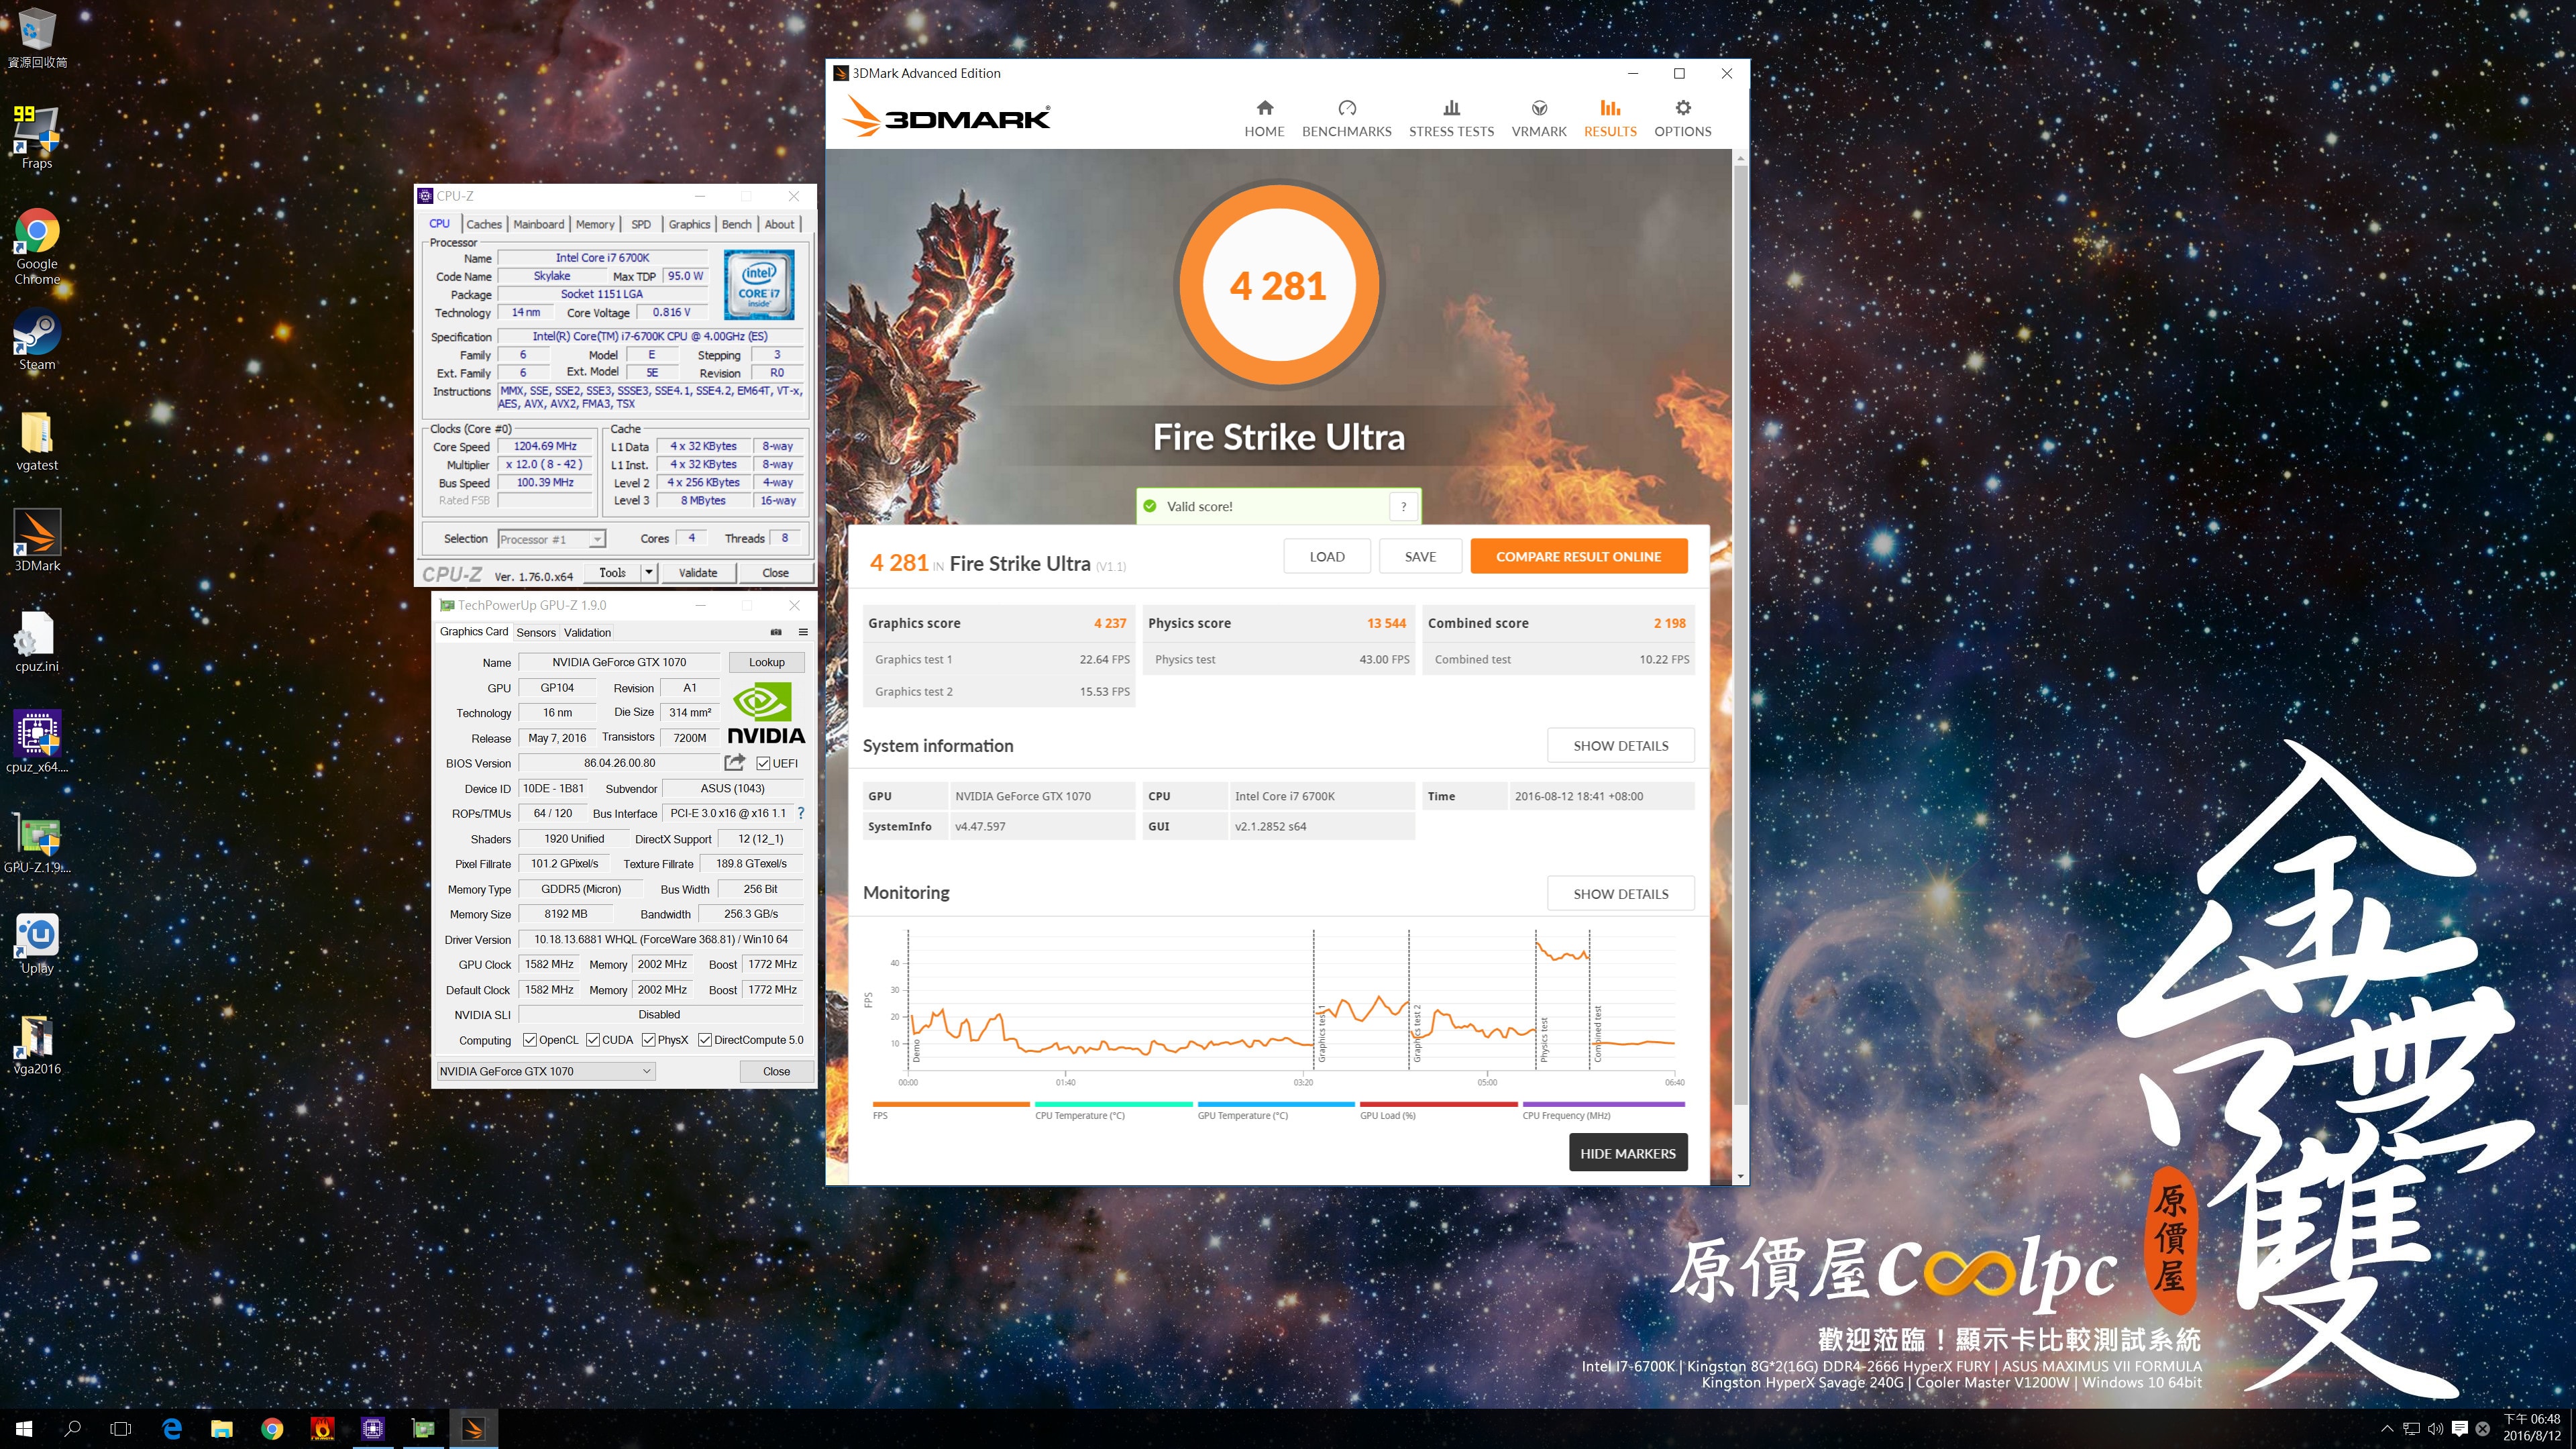
Task: Launch Fraps from the desktop
Action: coord(37,137)
